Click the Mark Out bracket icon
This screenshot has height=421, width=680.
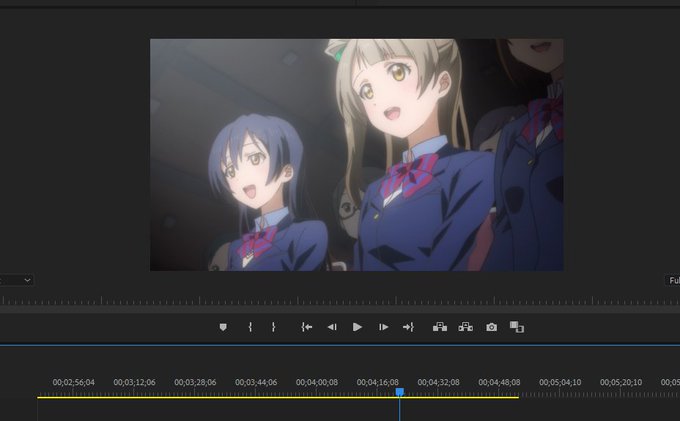(x=273, y=327)
